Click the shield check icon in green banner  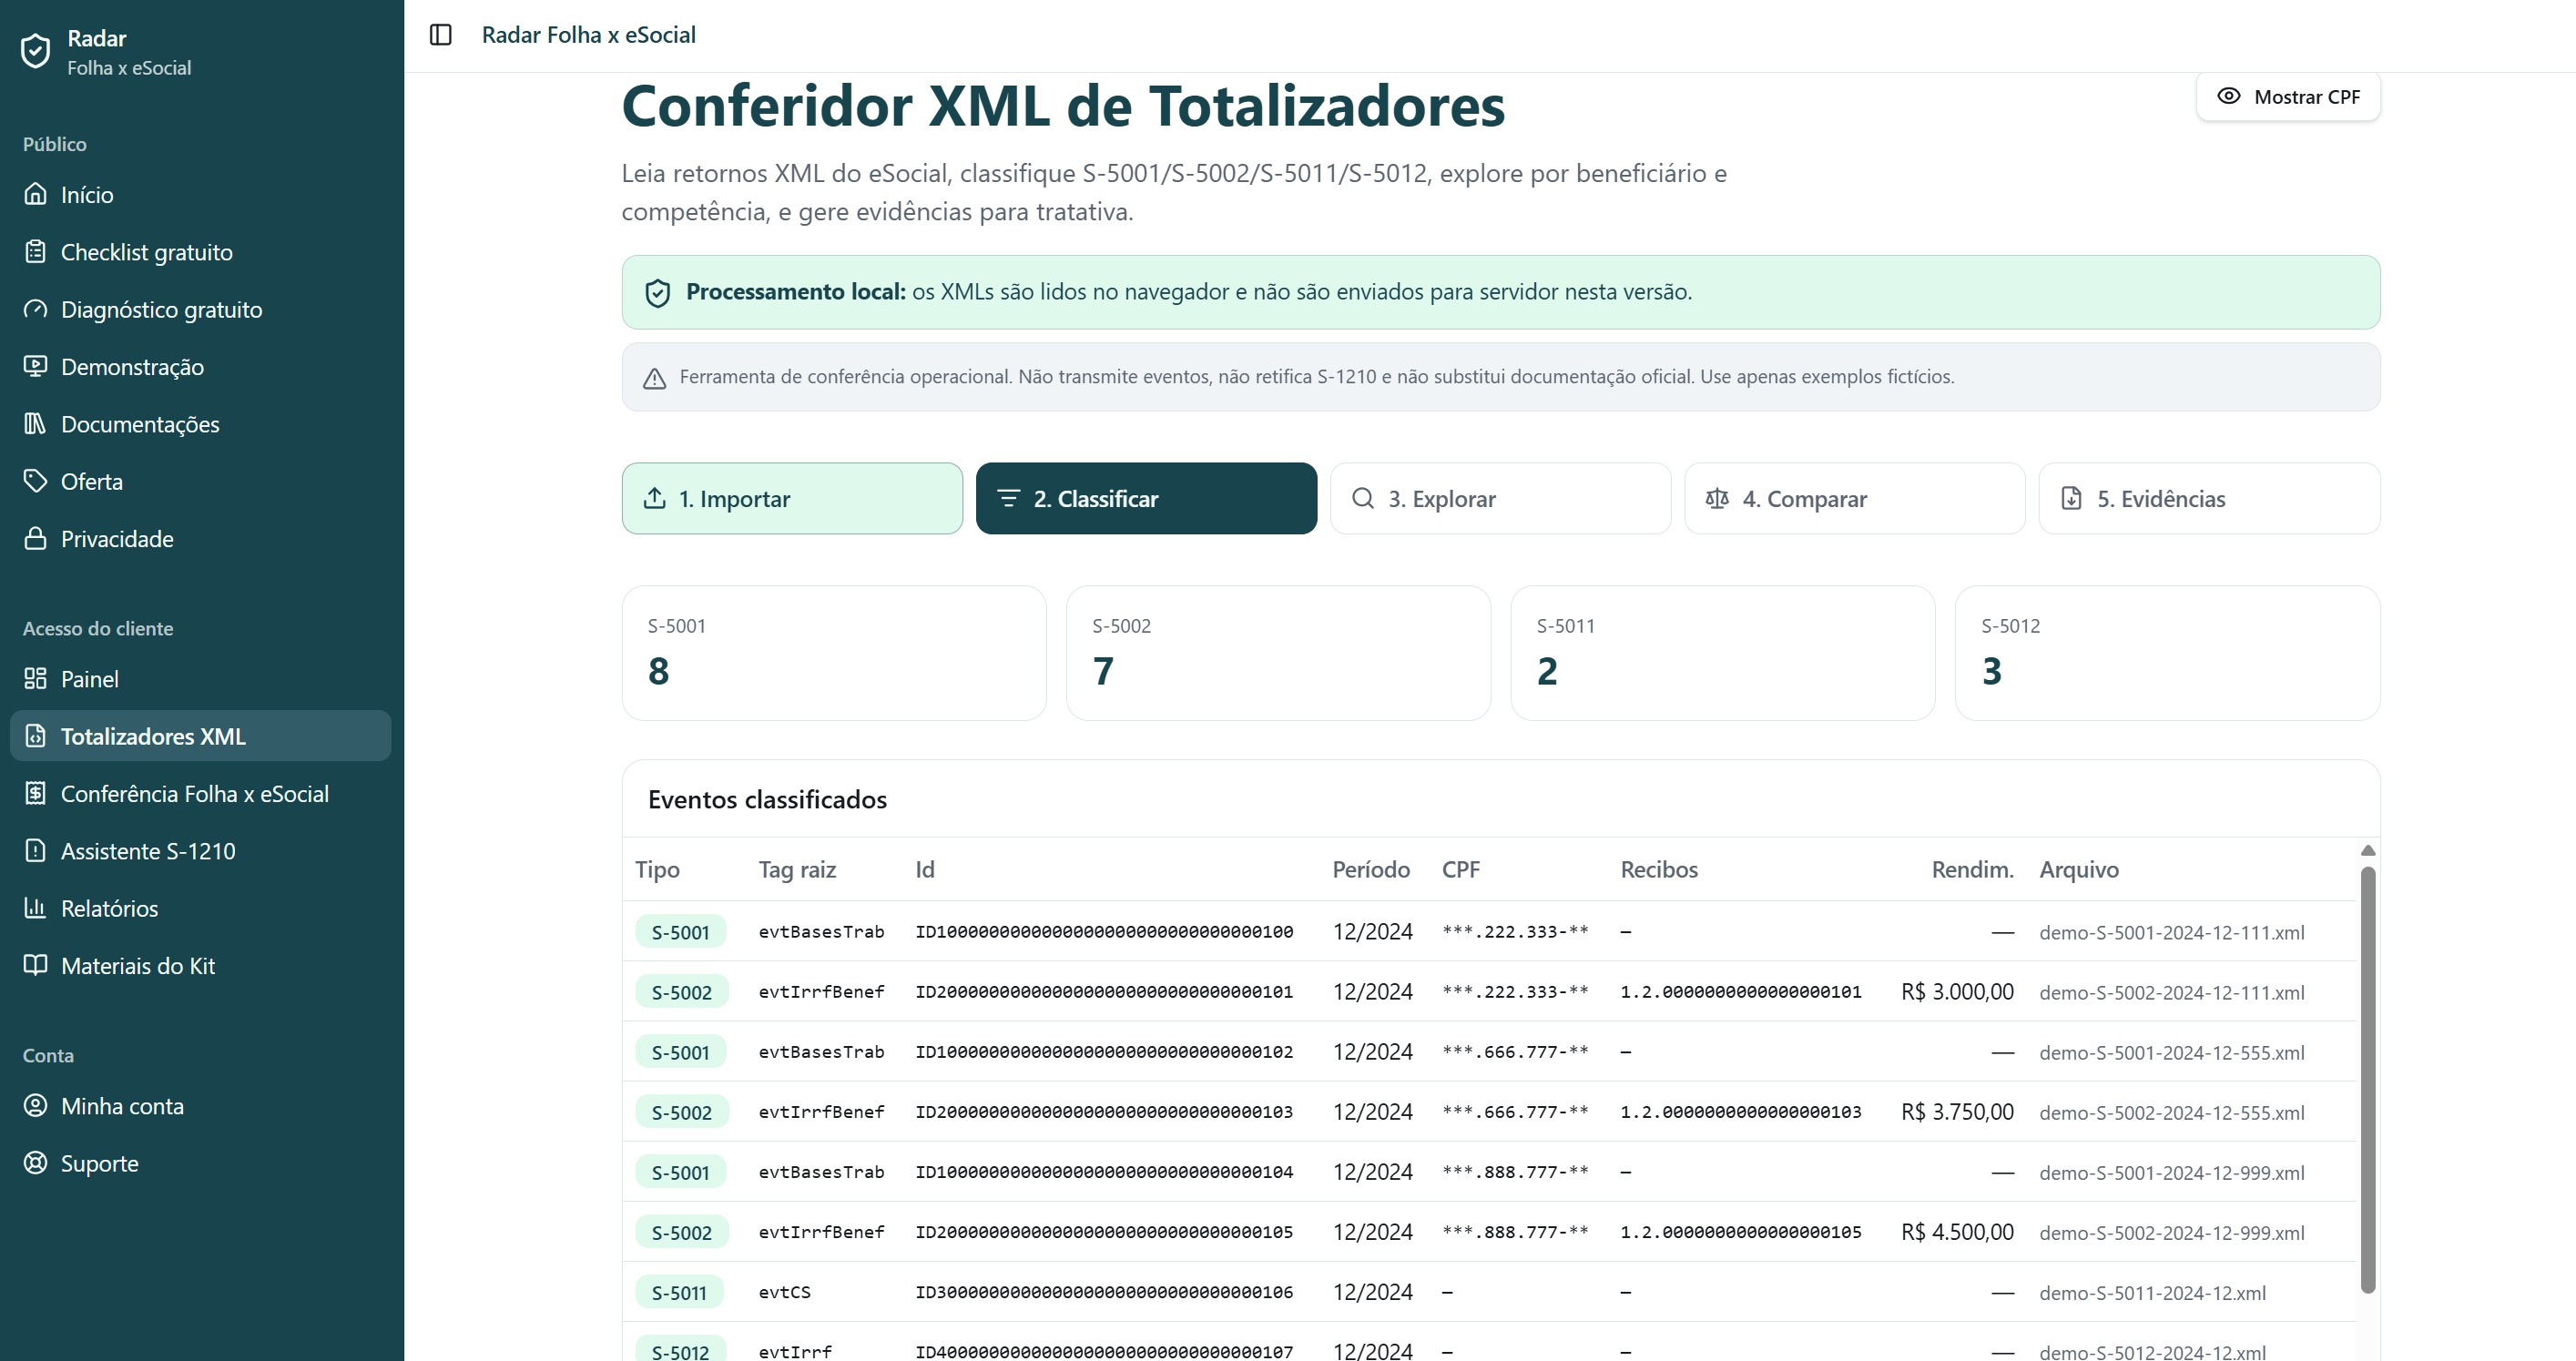pos(658,293)
